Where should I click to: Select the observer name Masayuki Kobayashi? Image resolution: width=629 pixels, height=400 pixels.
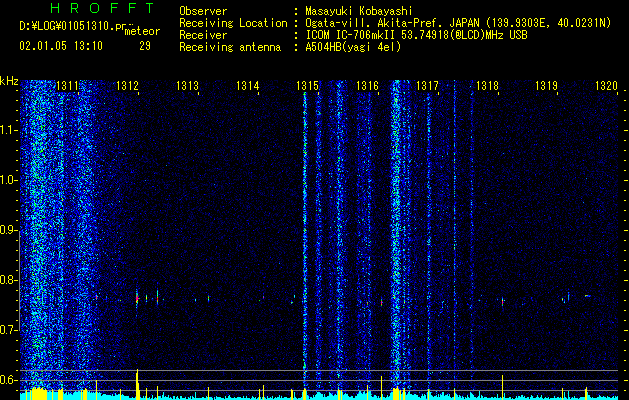coord(359,12)
